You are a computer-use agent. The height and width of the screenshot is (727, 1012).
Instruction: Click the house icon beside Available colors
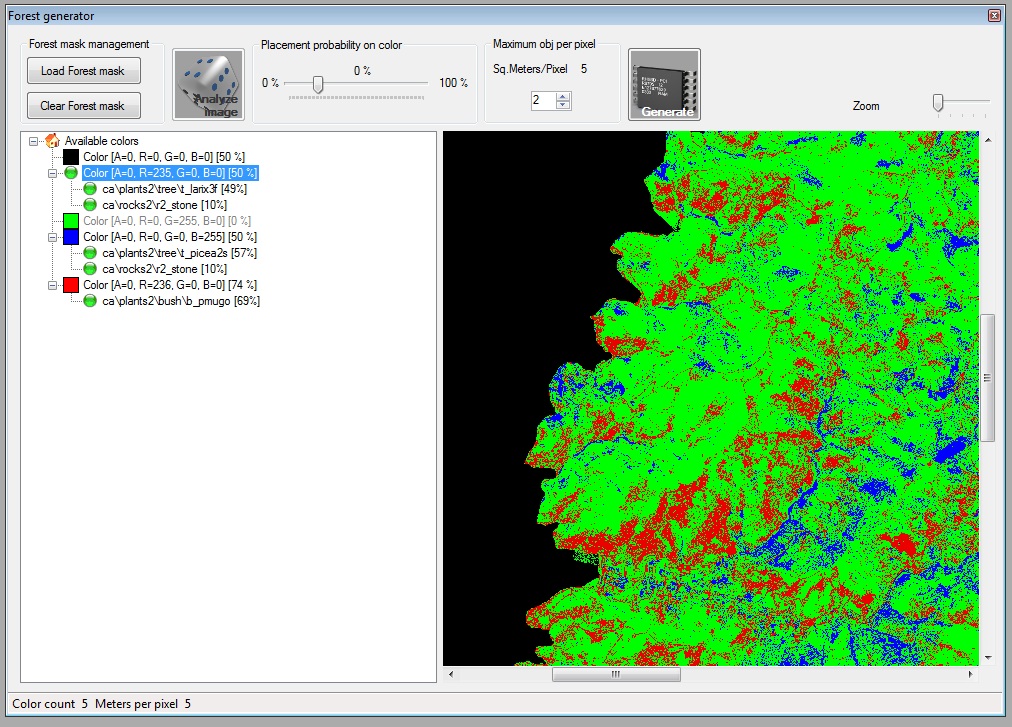[x=52, y=141]
